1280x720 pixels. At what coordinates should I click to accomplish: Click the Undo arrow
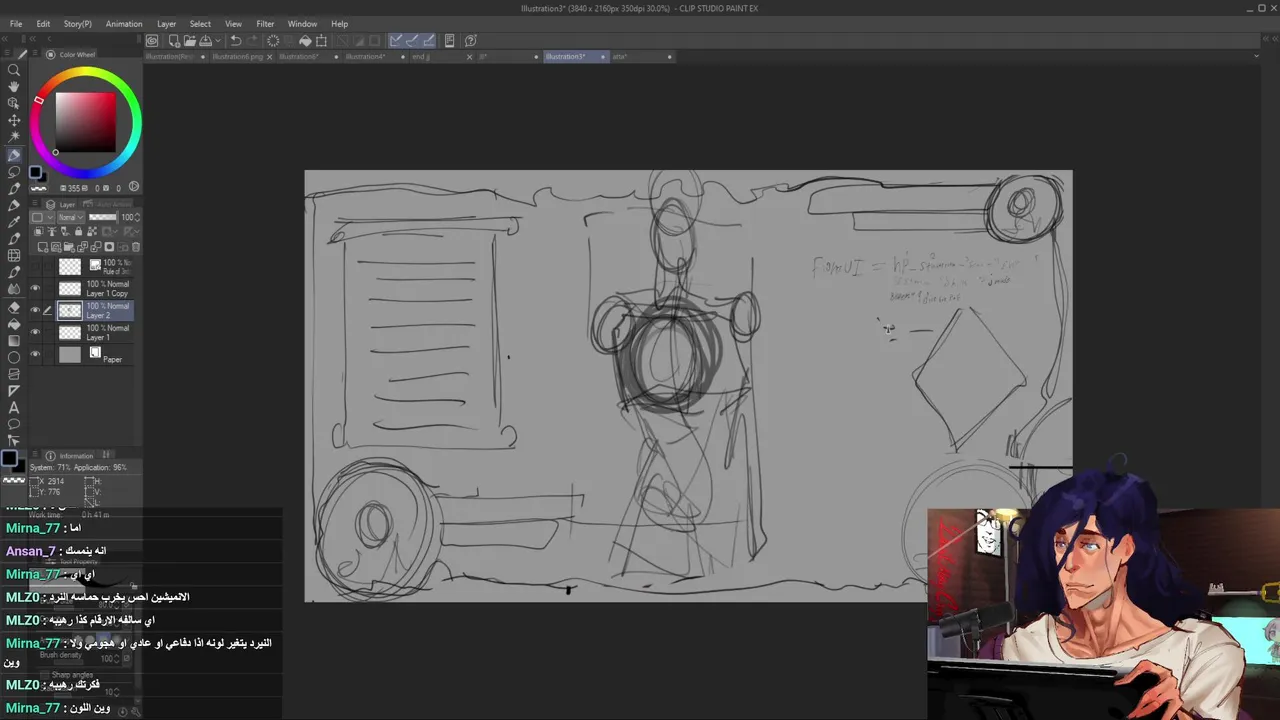click(236, 41)
